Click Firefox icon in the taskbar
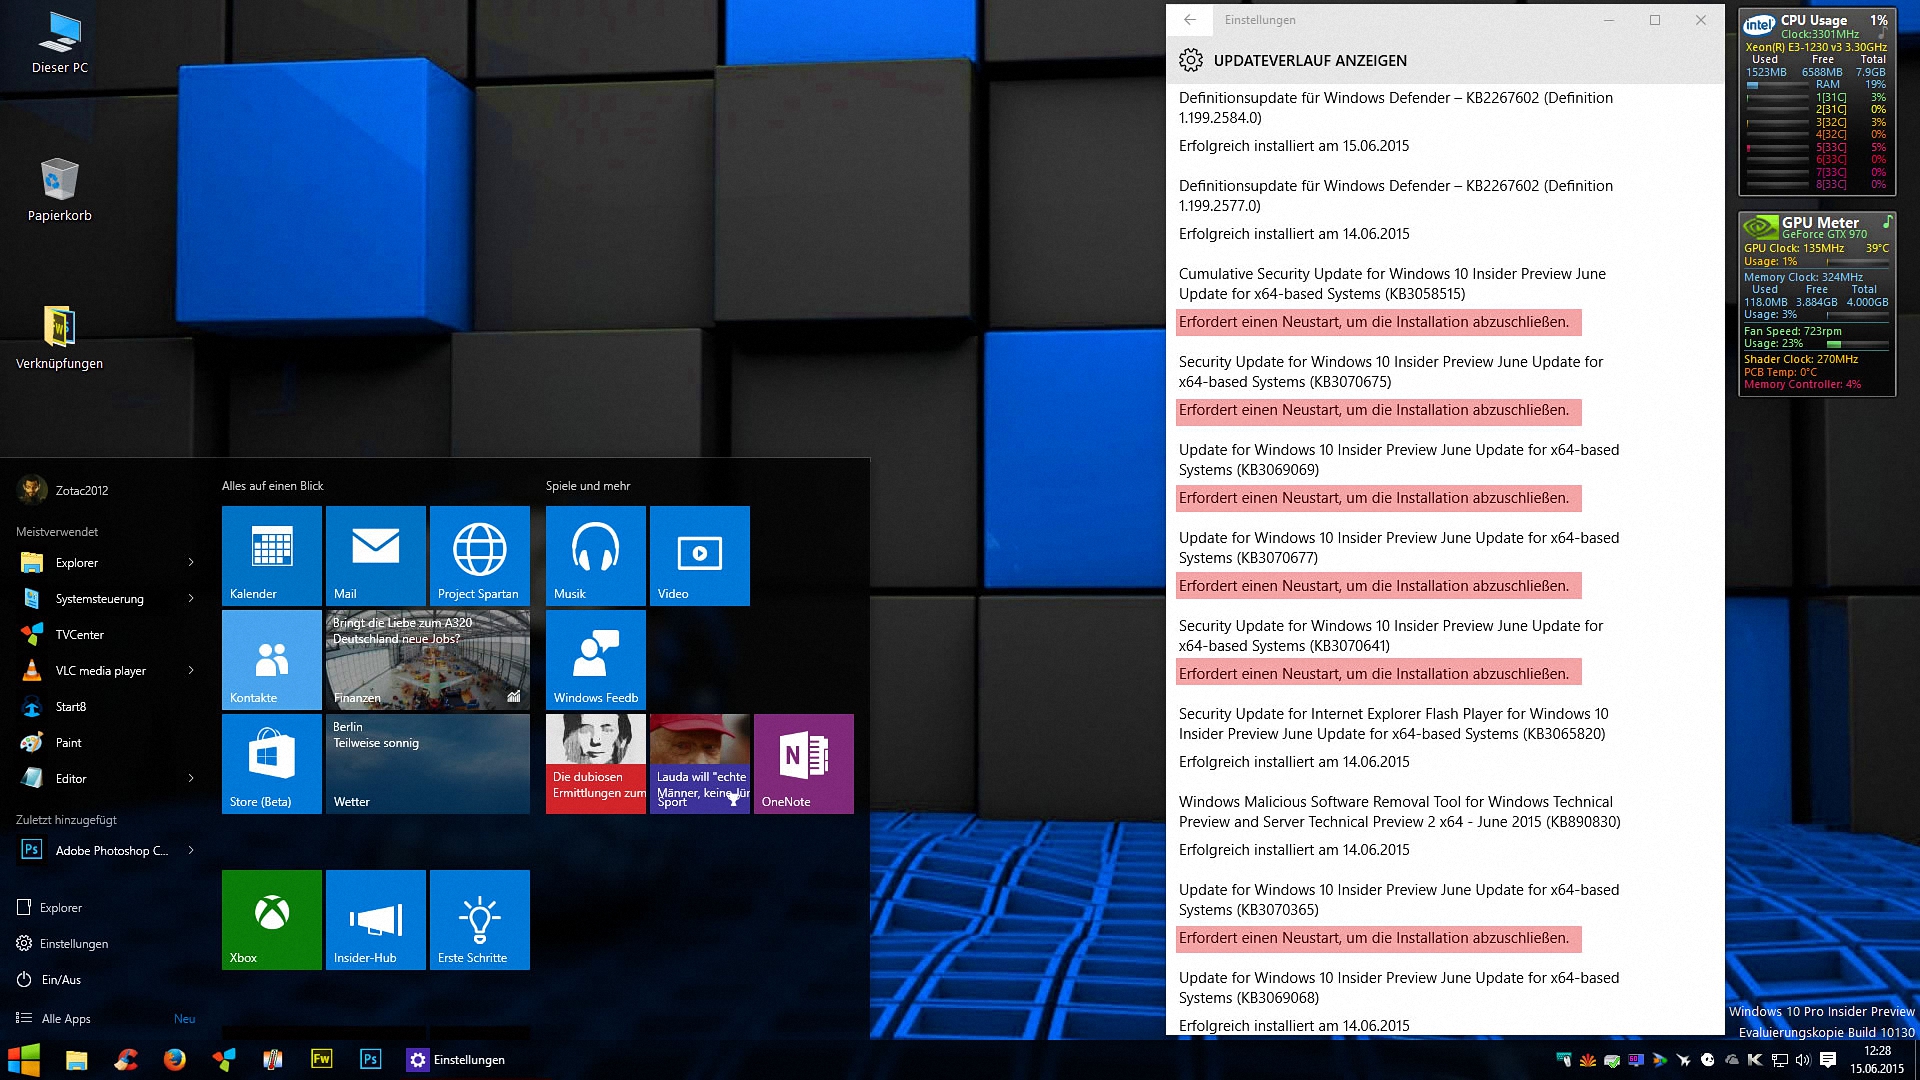This screenshot has height=1080, width=1920. point(174,1059)
